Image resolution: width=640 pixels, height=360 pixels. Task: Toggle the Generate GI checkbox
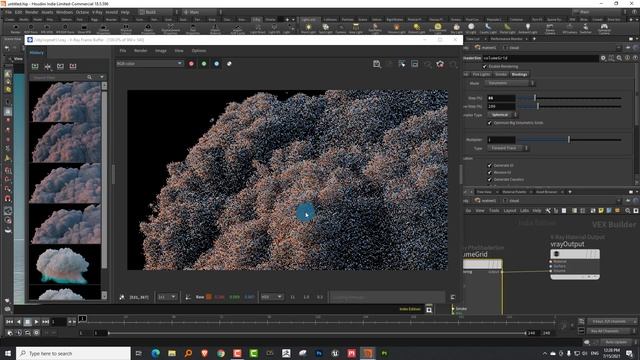coord(490,165)
